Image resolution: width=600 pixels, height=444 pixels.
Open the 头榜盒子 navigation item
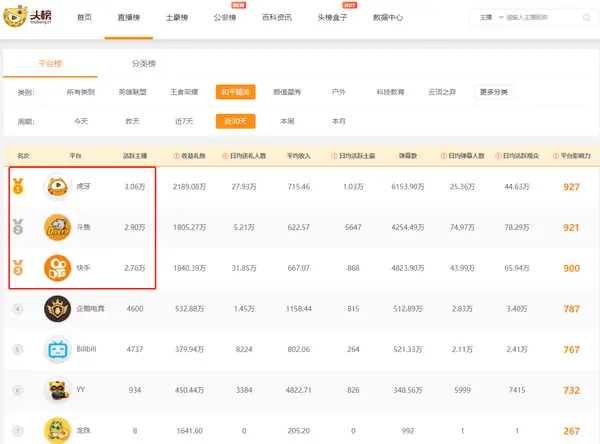tap(332, 18)
